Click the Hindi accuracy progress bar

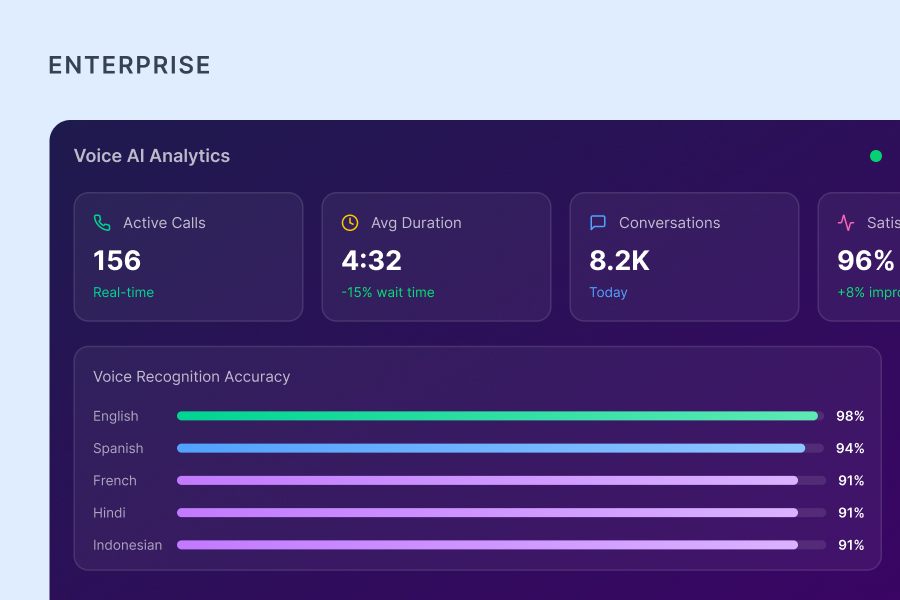(x=488, y=512)
